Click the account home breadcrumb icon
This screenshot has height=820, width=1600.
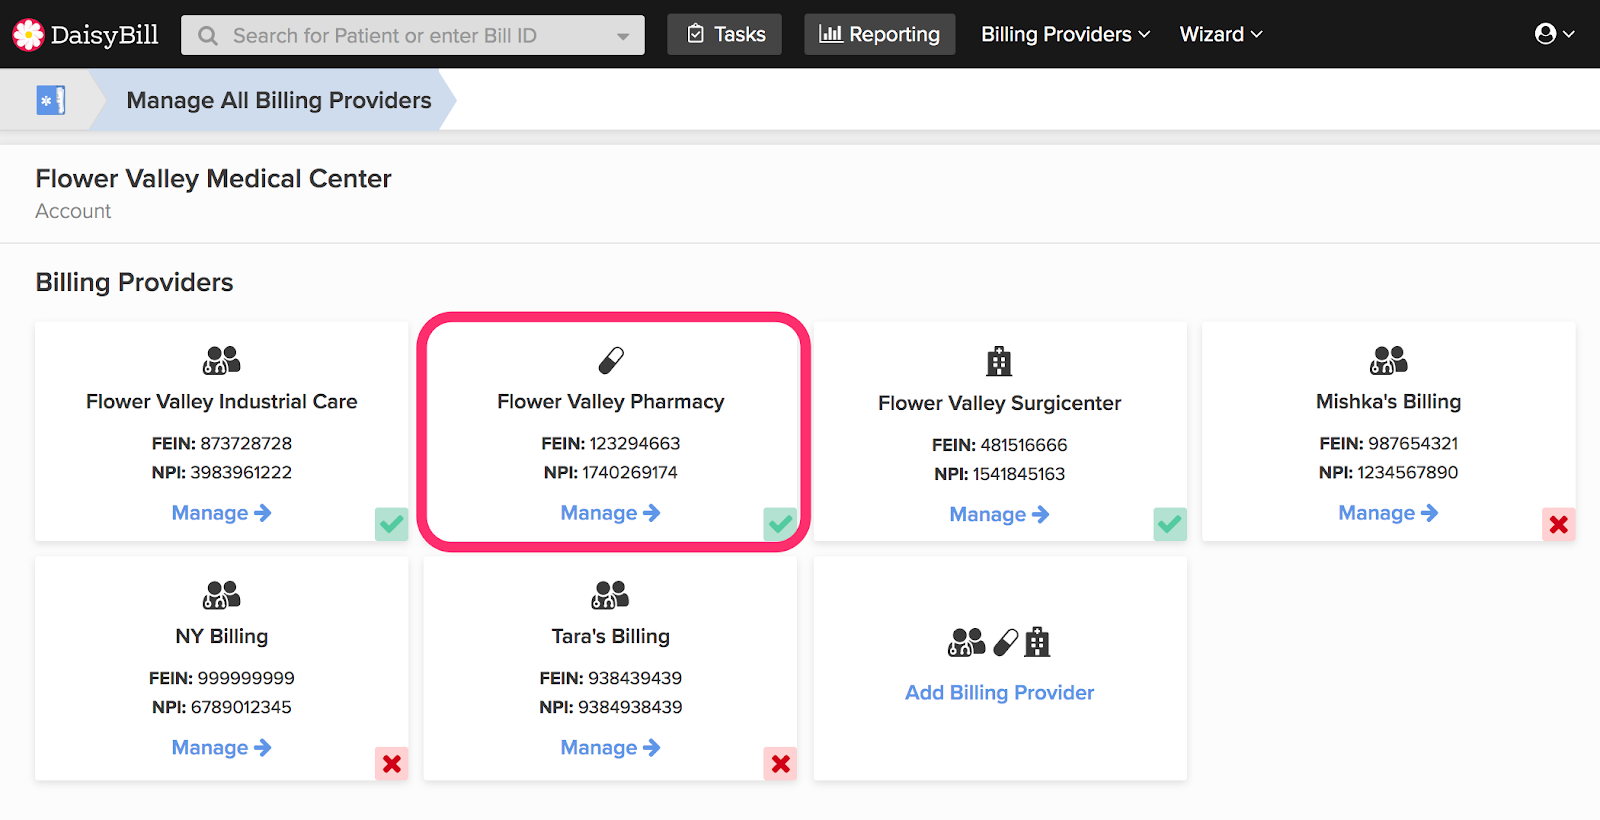pos(50,100)
